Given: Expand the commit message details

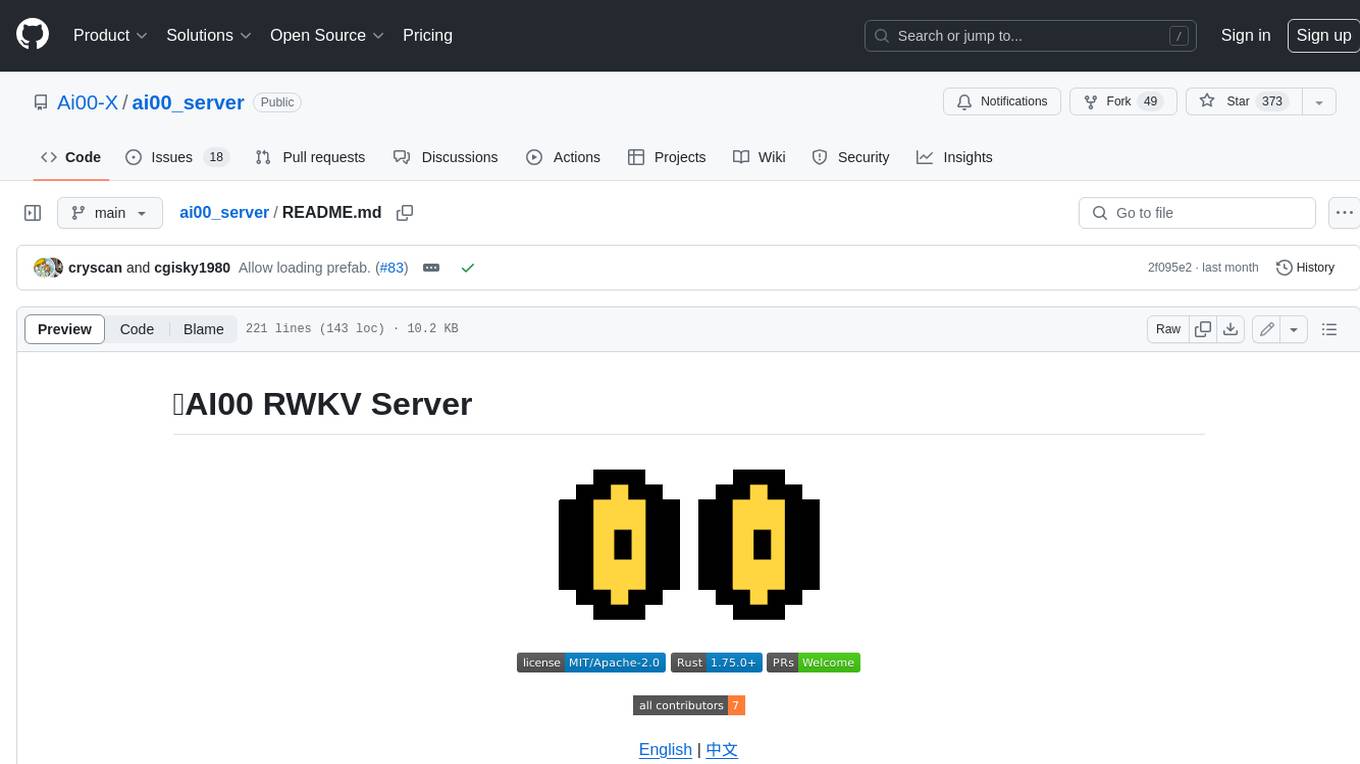Looking at the screenshot, I should click(432, 268).
